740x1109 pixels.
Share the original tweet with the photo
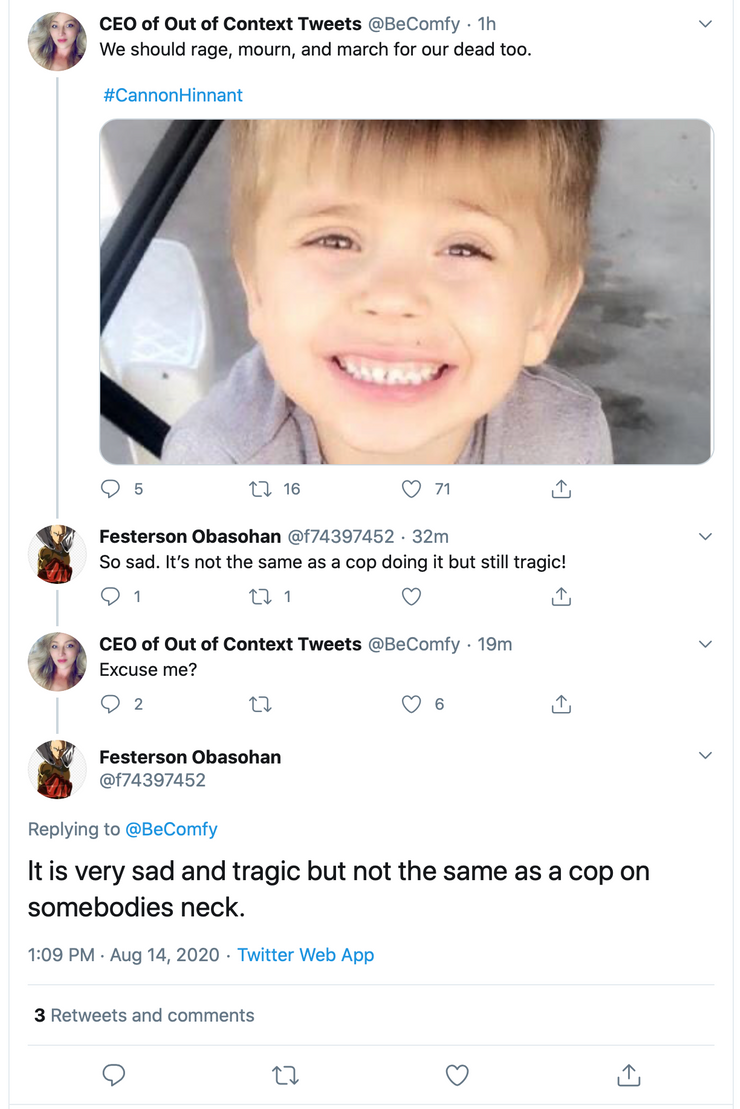[x=561, y=489]
